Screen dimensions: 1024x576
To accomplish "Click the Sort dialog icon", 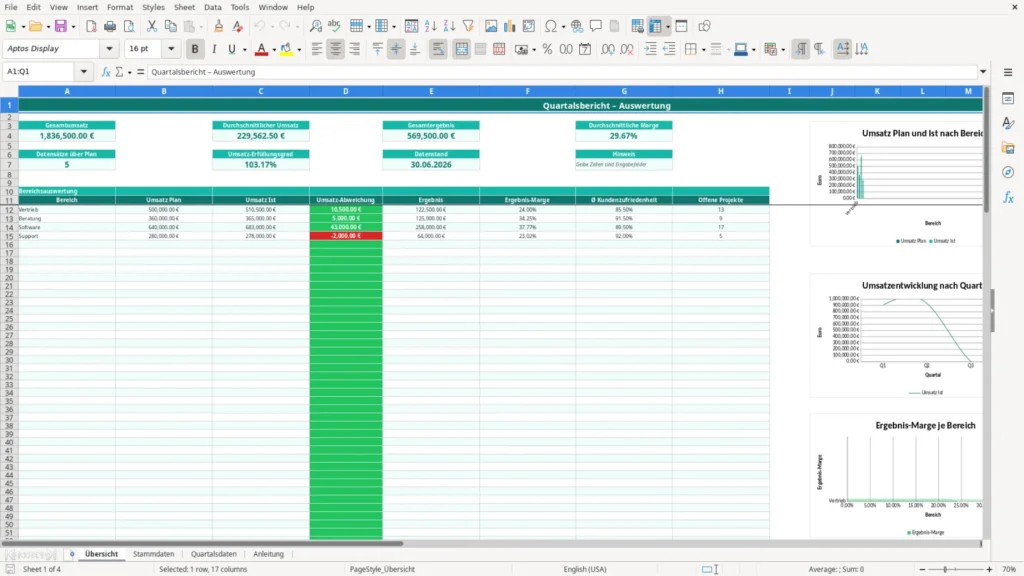I will [x=411, y=26].
